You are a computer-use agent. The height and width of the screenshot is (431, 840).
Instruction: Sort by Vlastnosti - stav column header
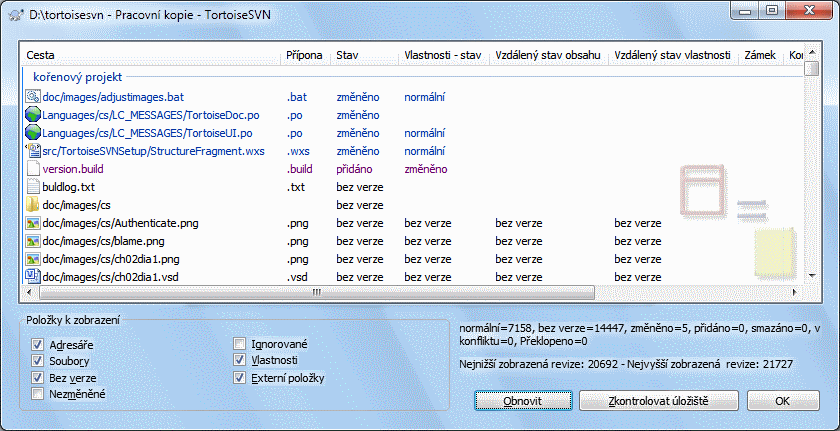point(444,55)
